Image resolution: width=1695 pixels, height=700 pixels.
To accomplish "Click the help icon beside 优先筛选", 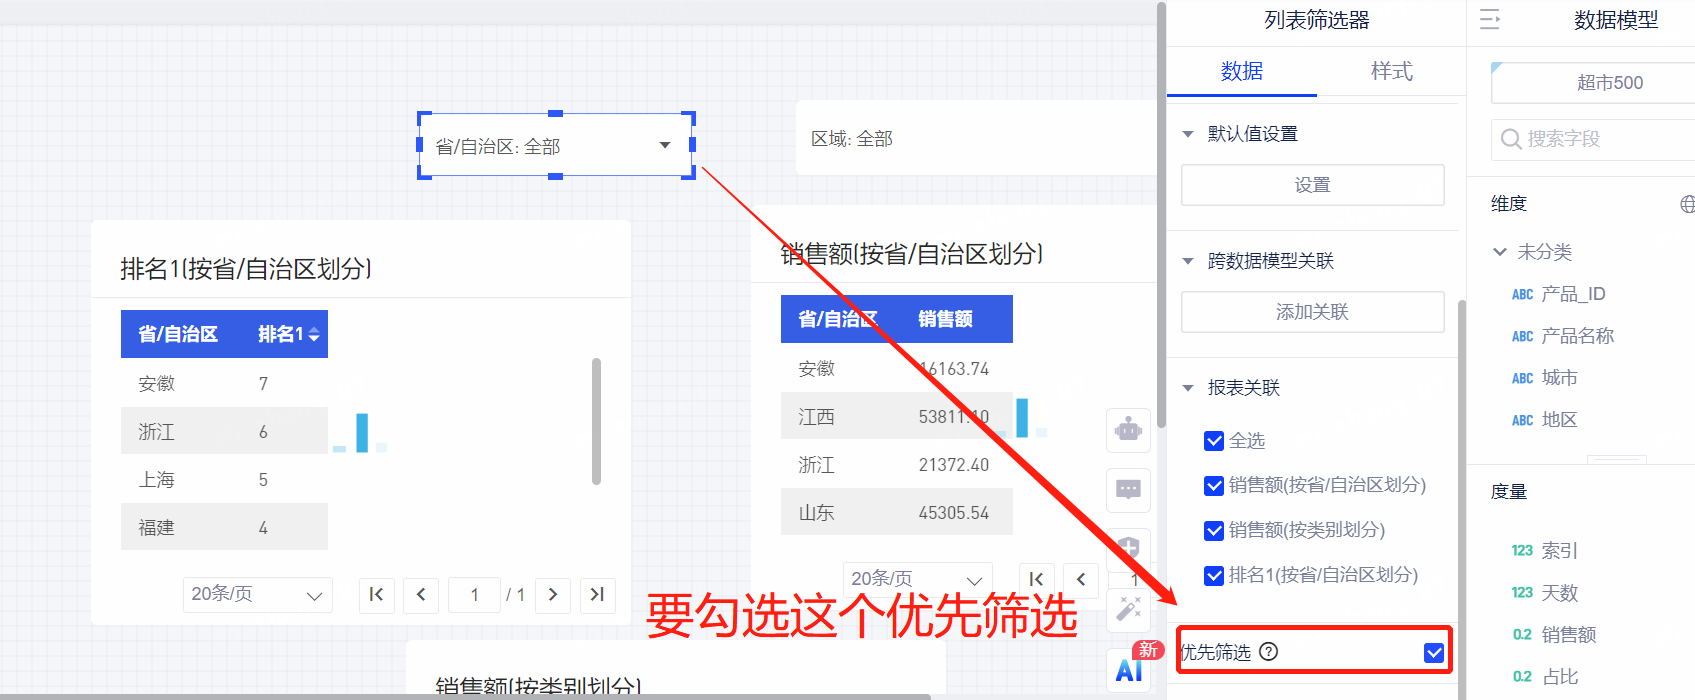I will point(1268,652).
